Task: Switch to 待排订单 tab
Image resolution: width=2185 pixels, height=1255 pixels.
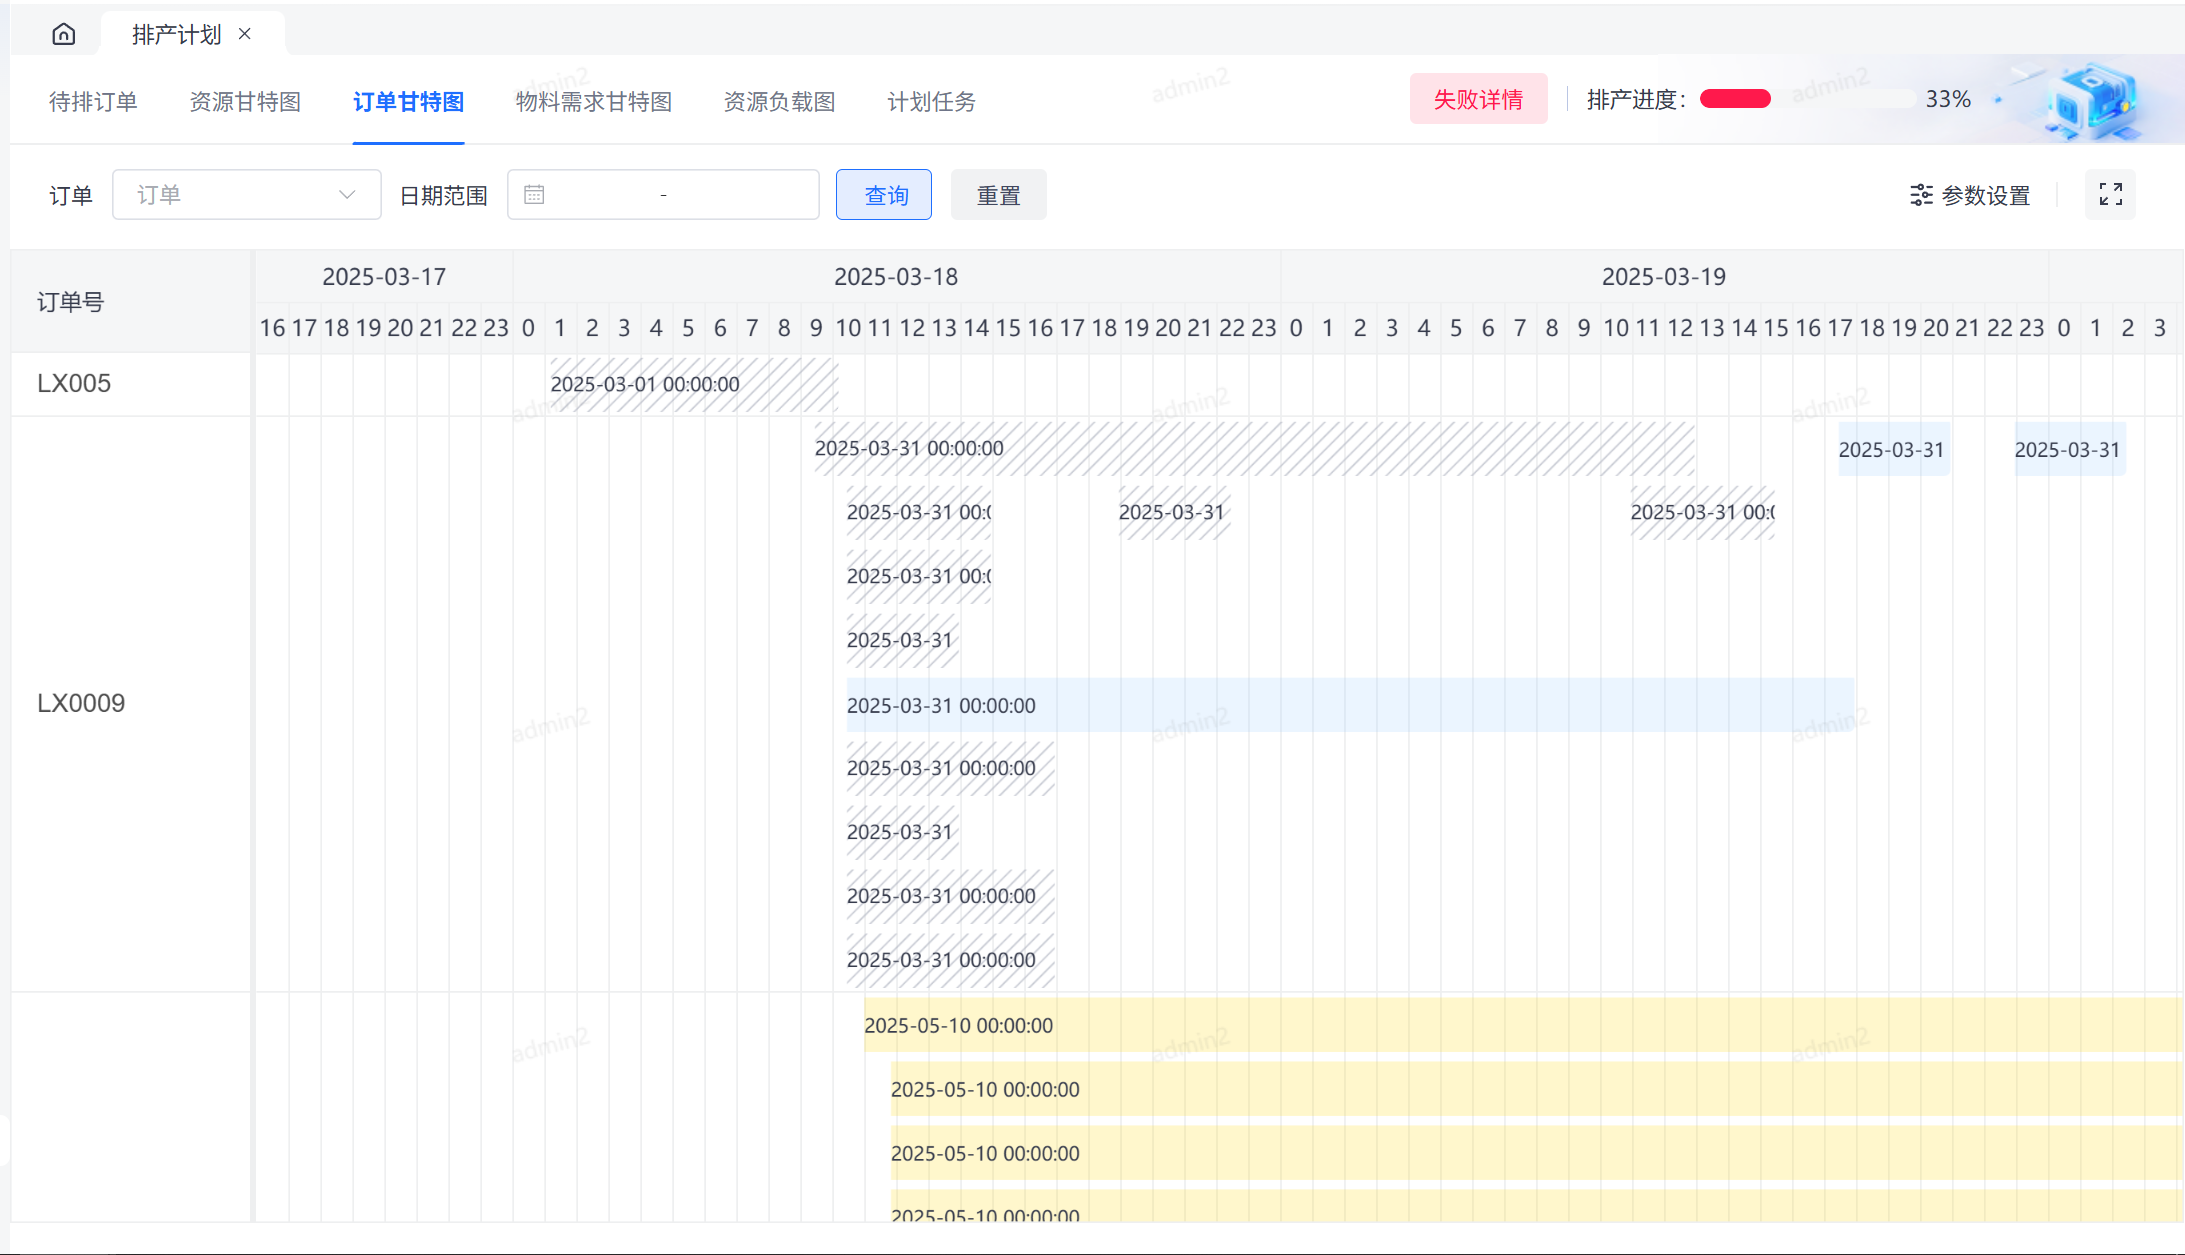Action: (93, 102)
